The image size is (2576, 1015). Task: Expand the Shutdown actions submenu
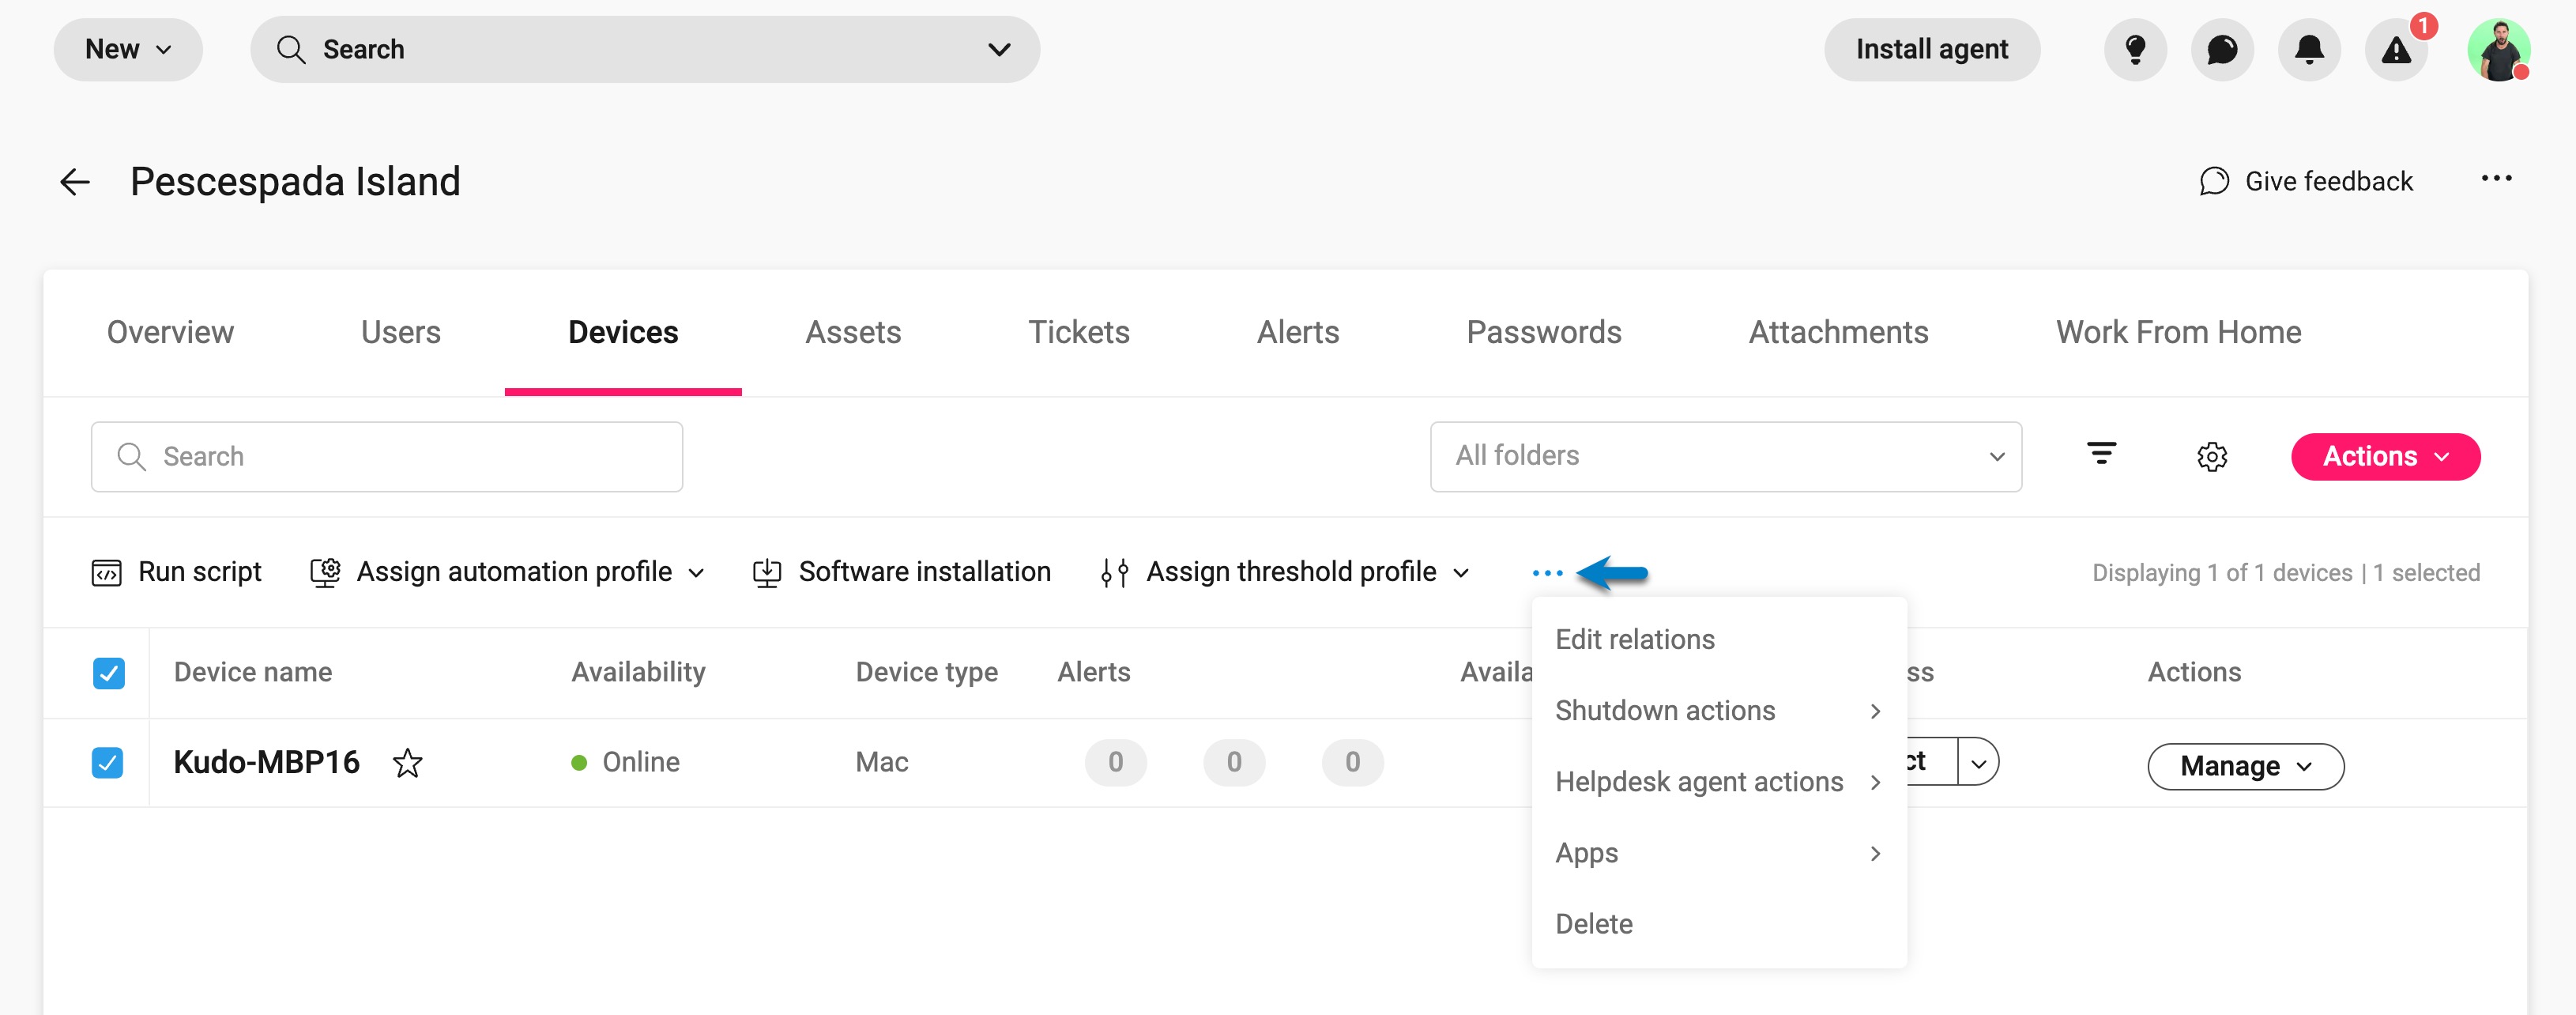coord(1718,711)
